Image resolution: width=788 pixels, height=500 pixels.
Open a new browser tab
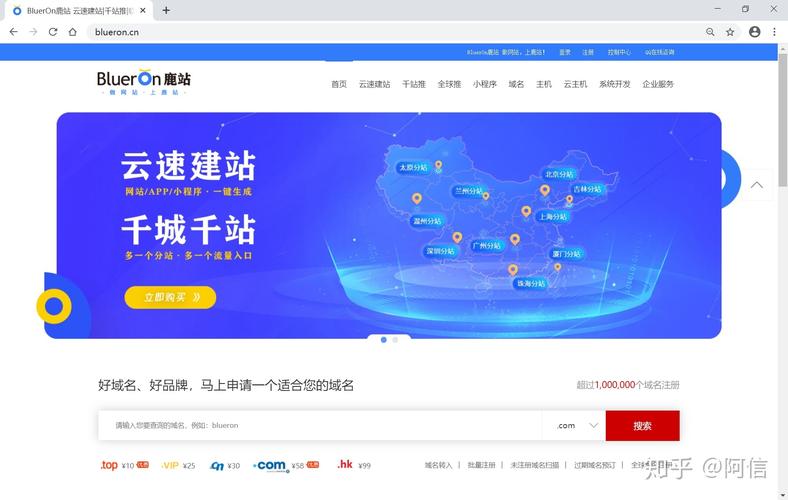(x=166, y=10)
